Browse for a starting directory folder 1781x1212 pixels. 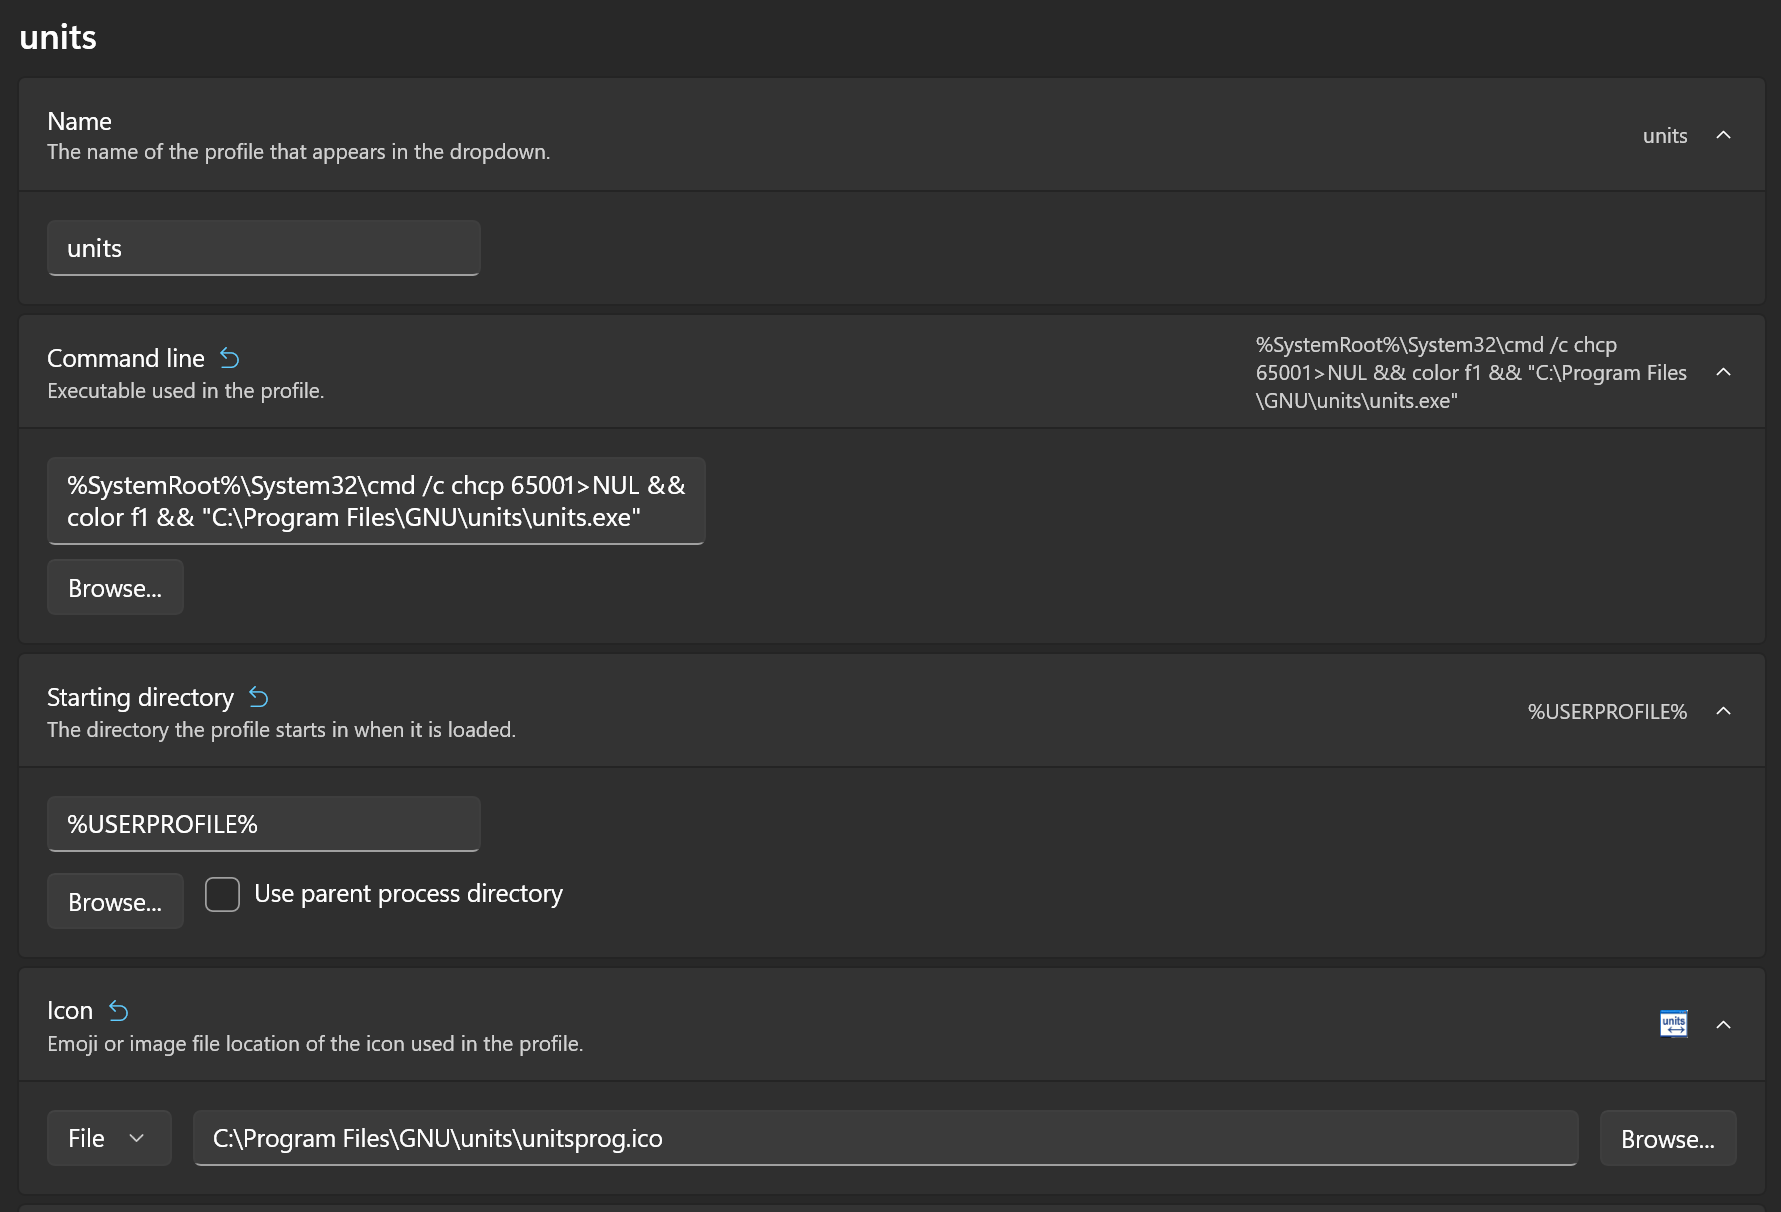pyautogui.click(x=115, y=902)
